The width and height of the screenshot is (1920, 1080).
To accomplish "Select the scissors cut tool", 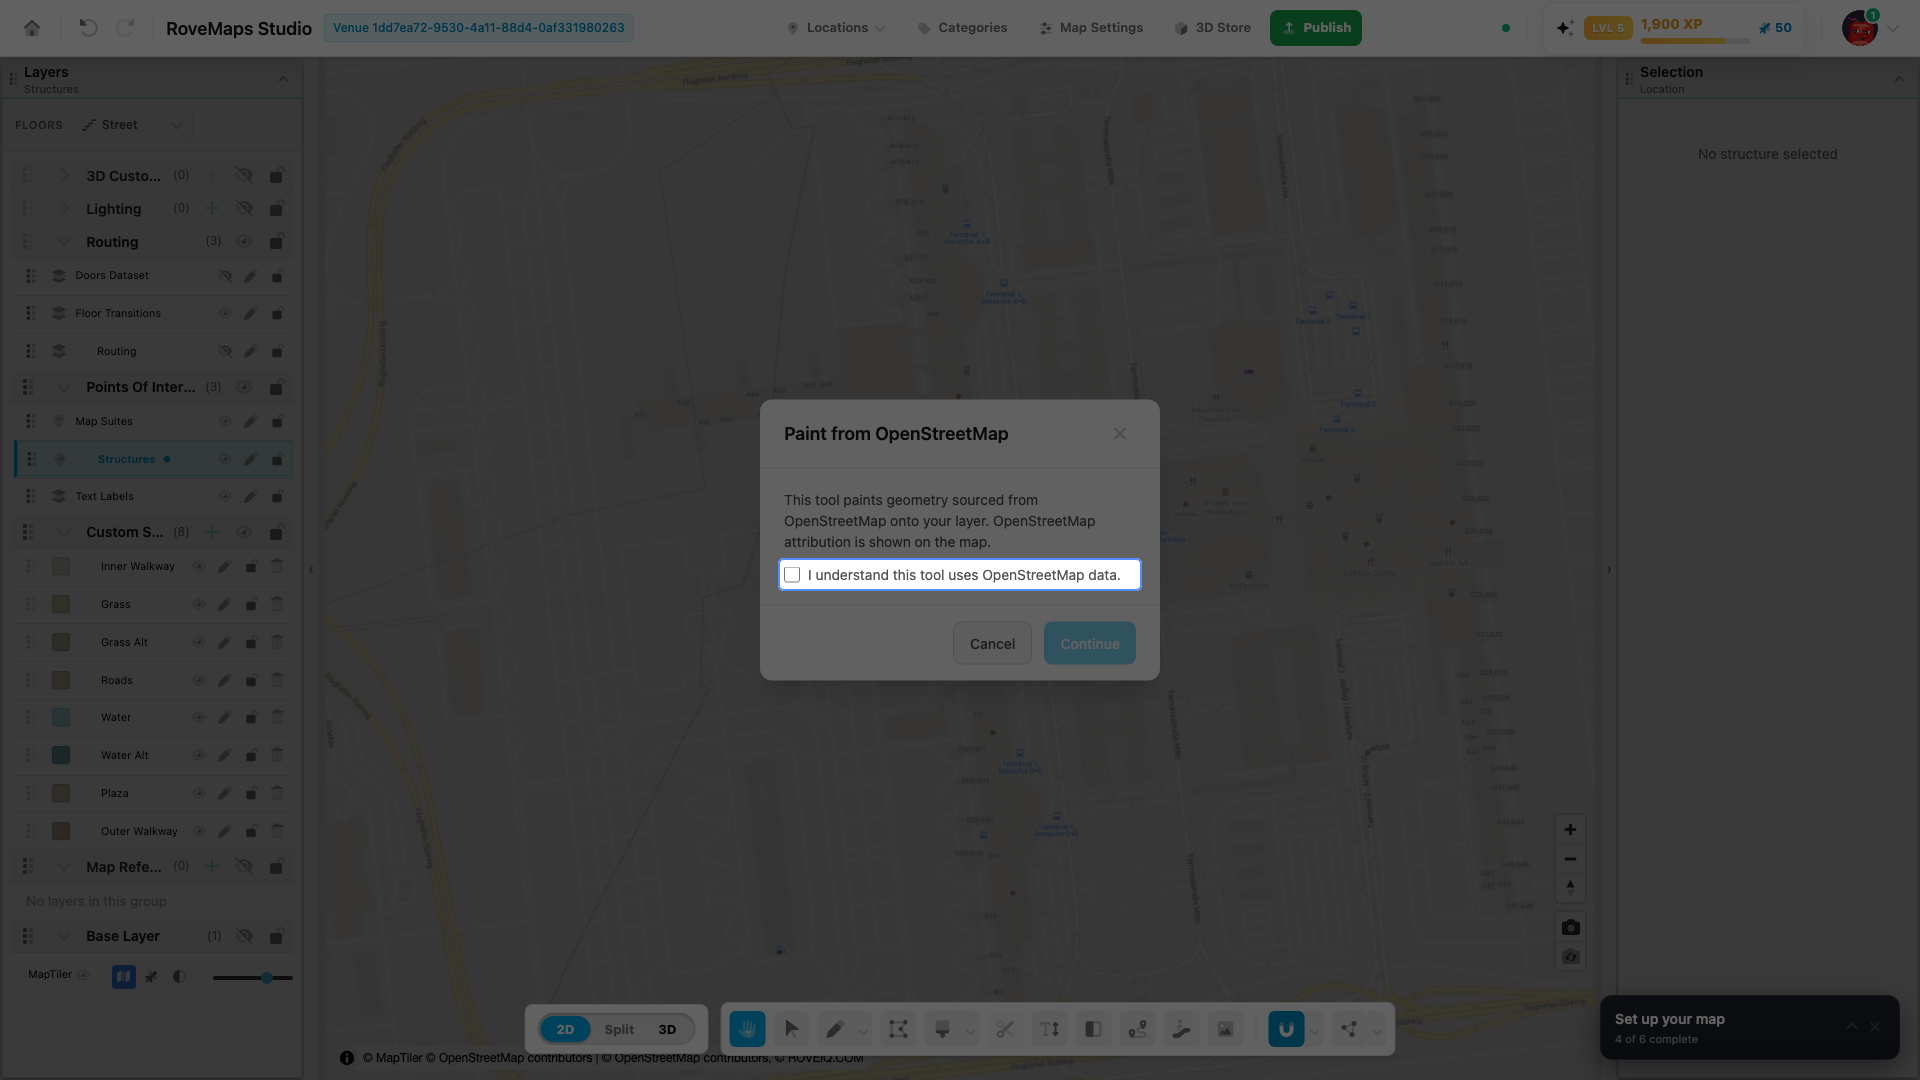I will (1005, 1029).
